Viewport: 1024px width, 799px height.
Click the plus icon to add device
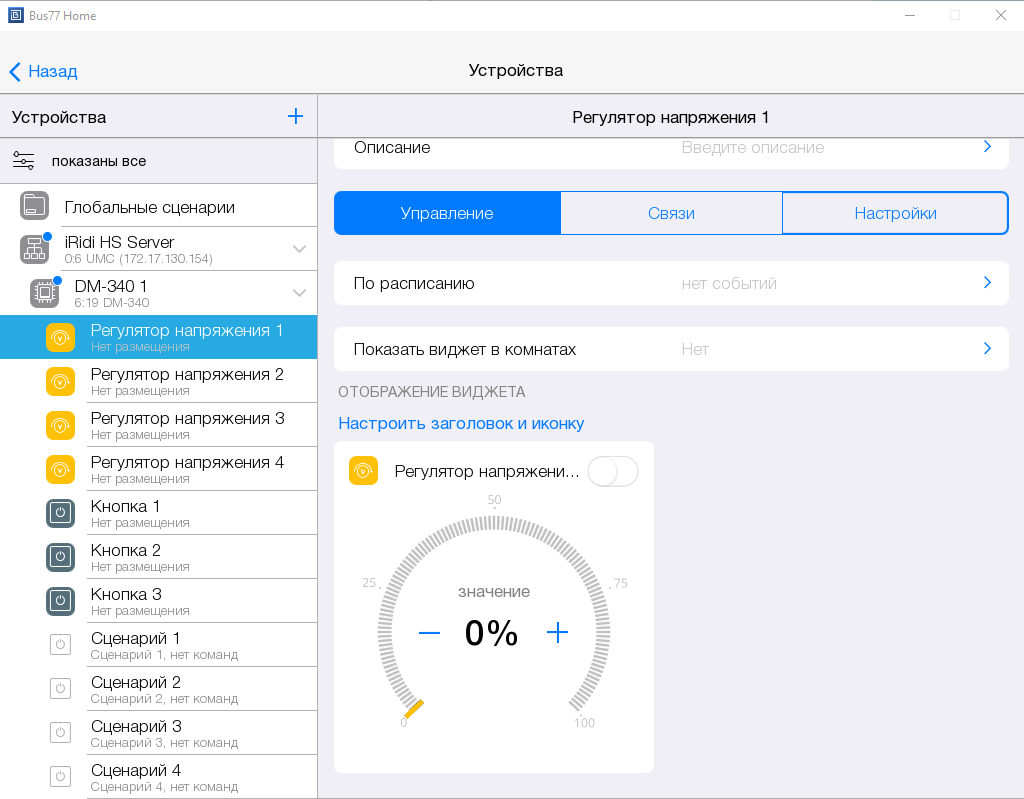[x=295, y=116]
